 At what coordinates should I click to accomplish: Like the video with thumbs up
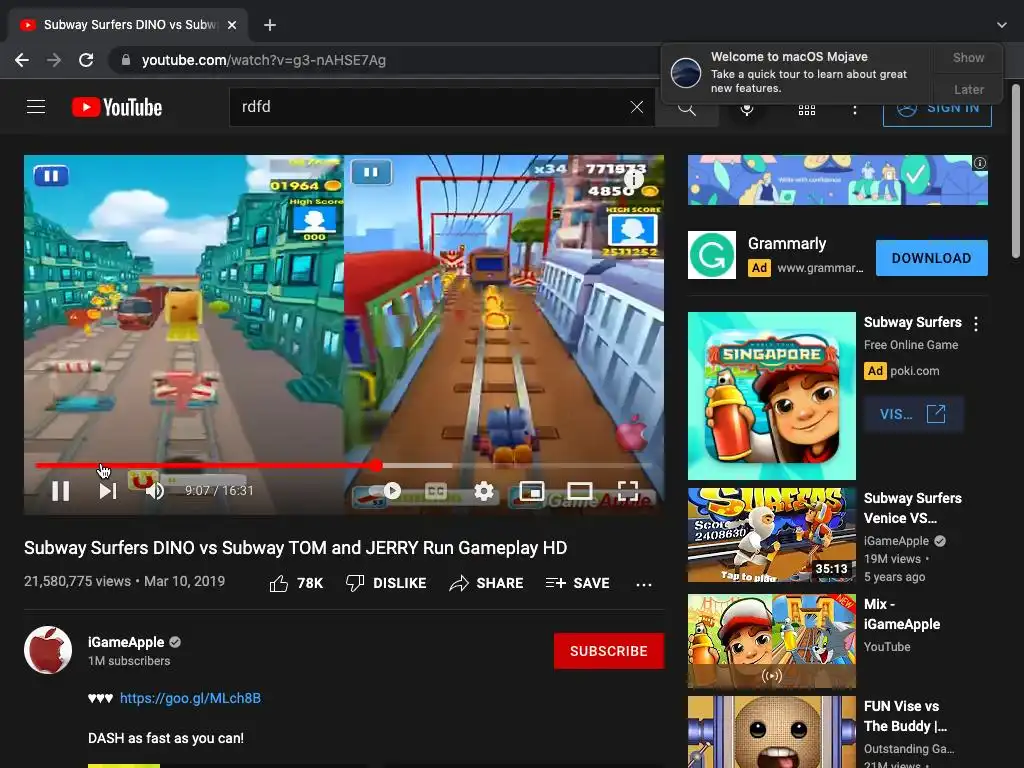tap(296, 583)
